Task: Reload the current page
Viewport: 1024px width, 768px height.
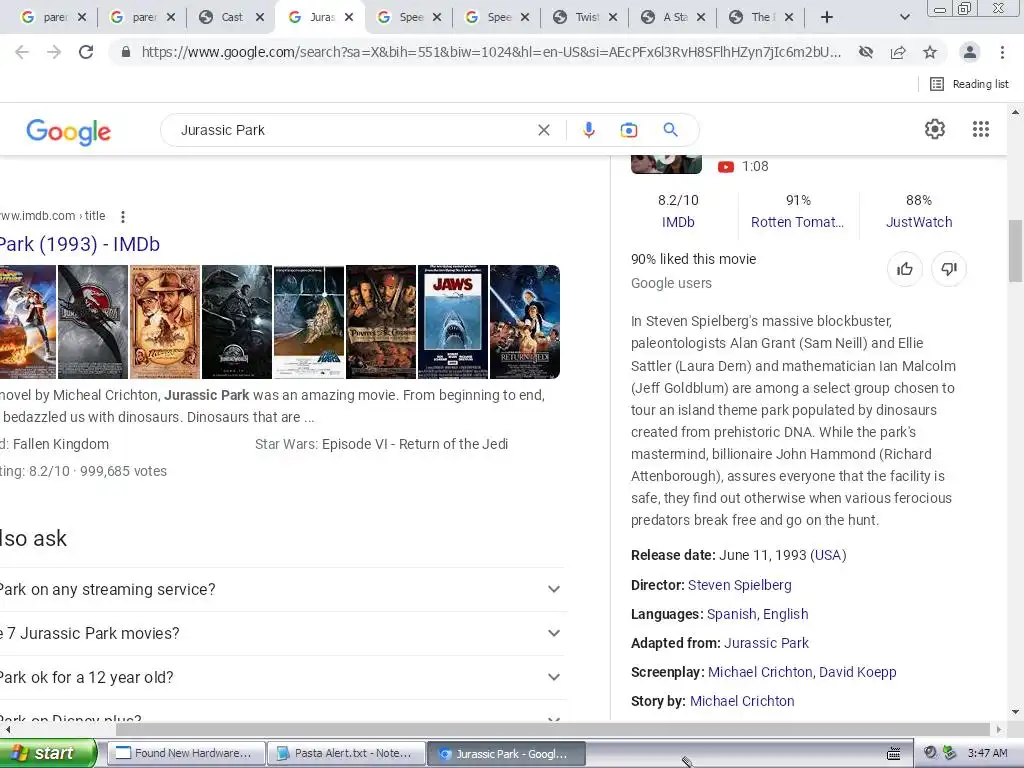Action: (x=86, y=52)
